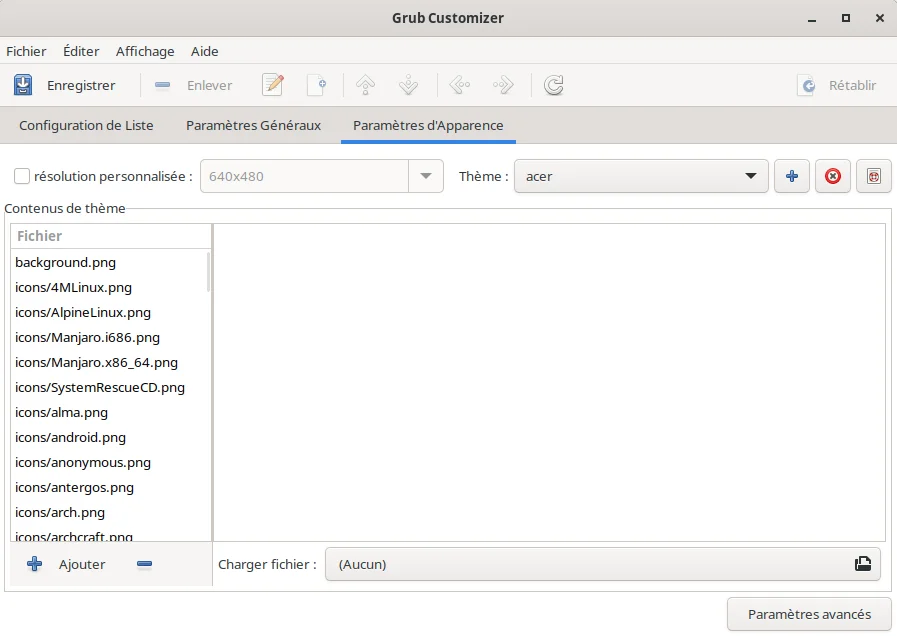This screenshot has height=636, width=897.
Task: Open the Fichier menu
Action: 26,51
